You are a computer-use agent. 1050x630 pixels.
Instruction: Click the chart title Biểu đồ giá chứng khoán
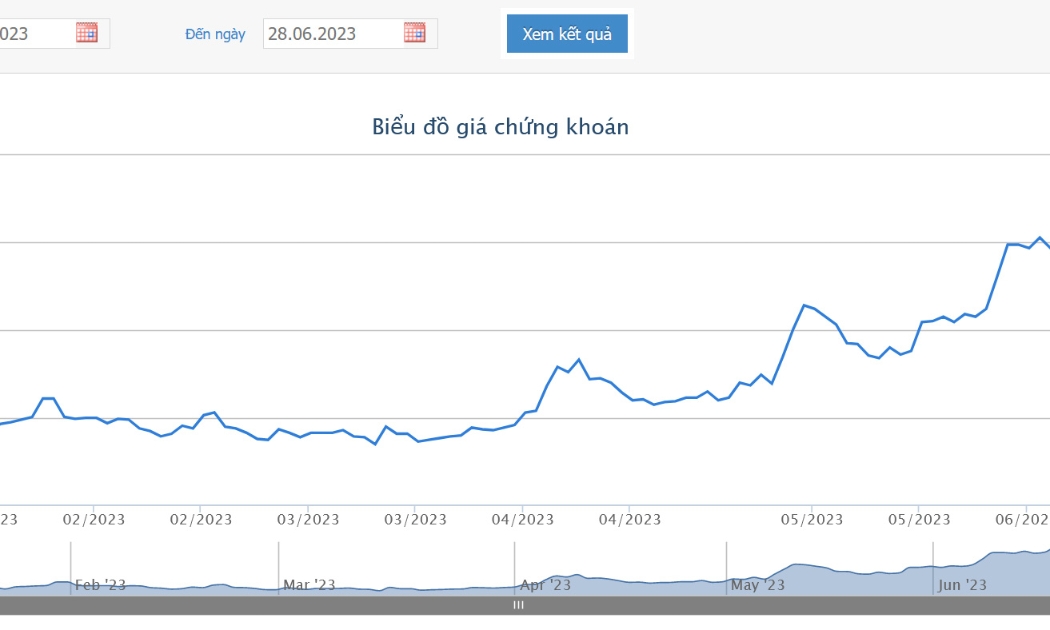coord(500,127)
